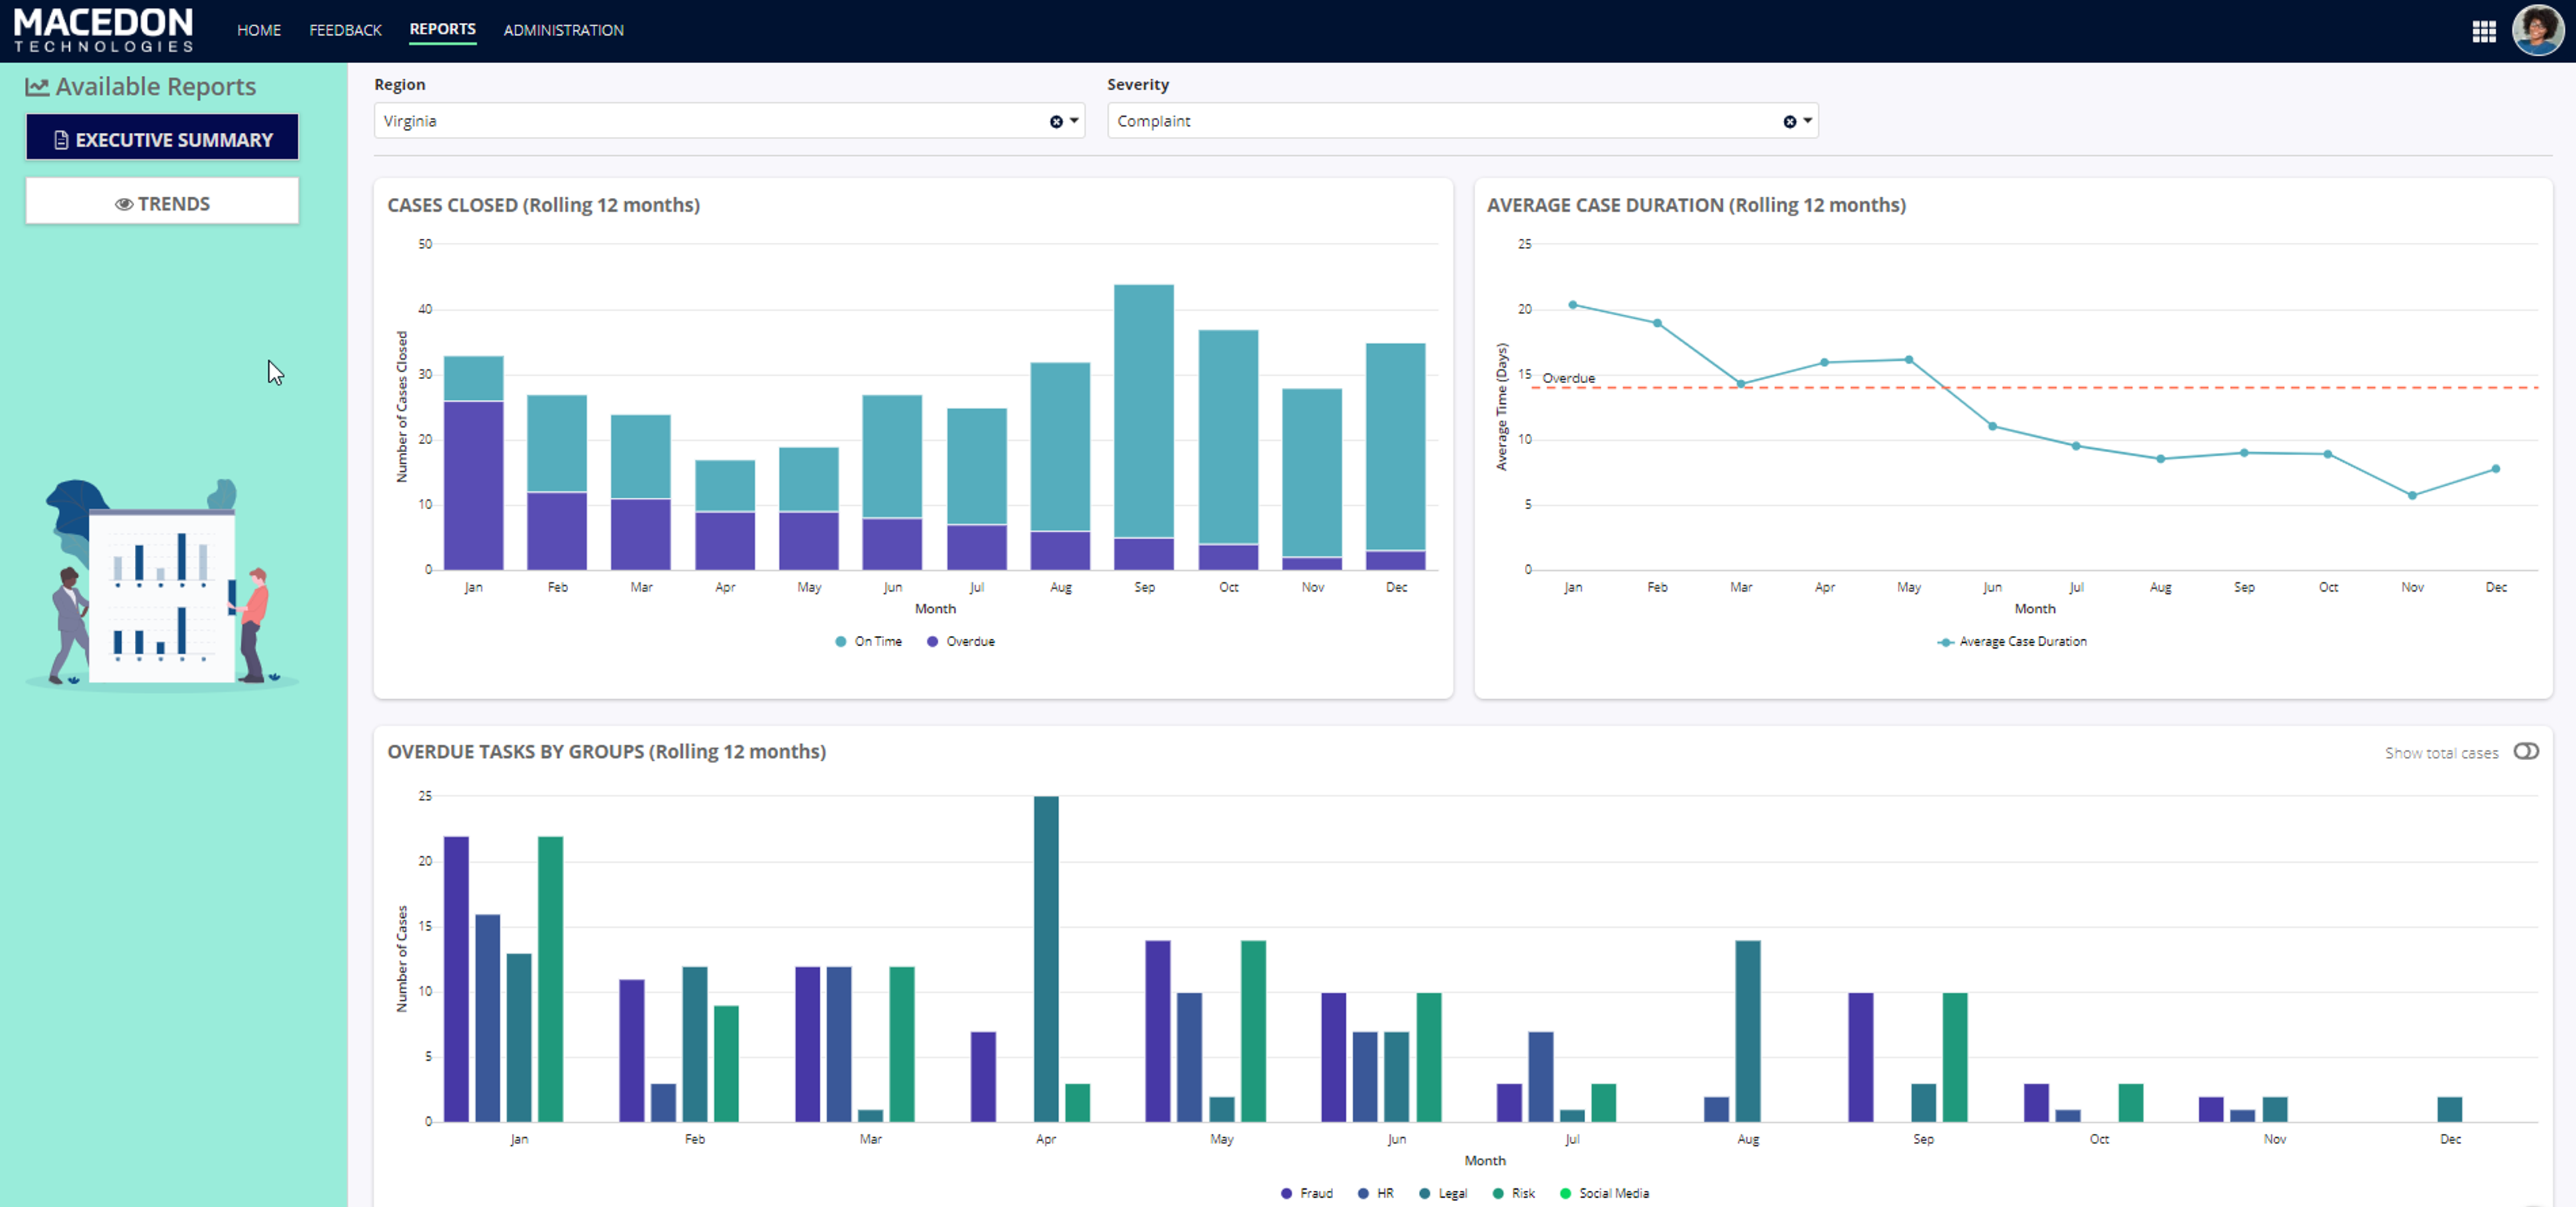Viewport: 2576px width, 1207px height.
Task: Click the Available Reports heading
Action: click(x=156, y=87)
